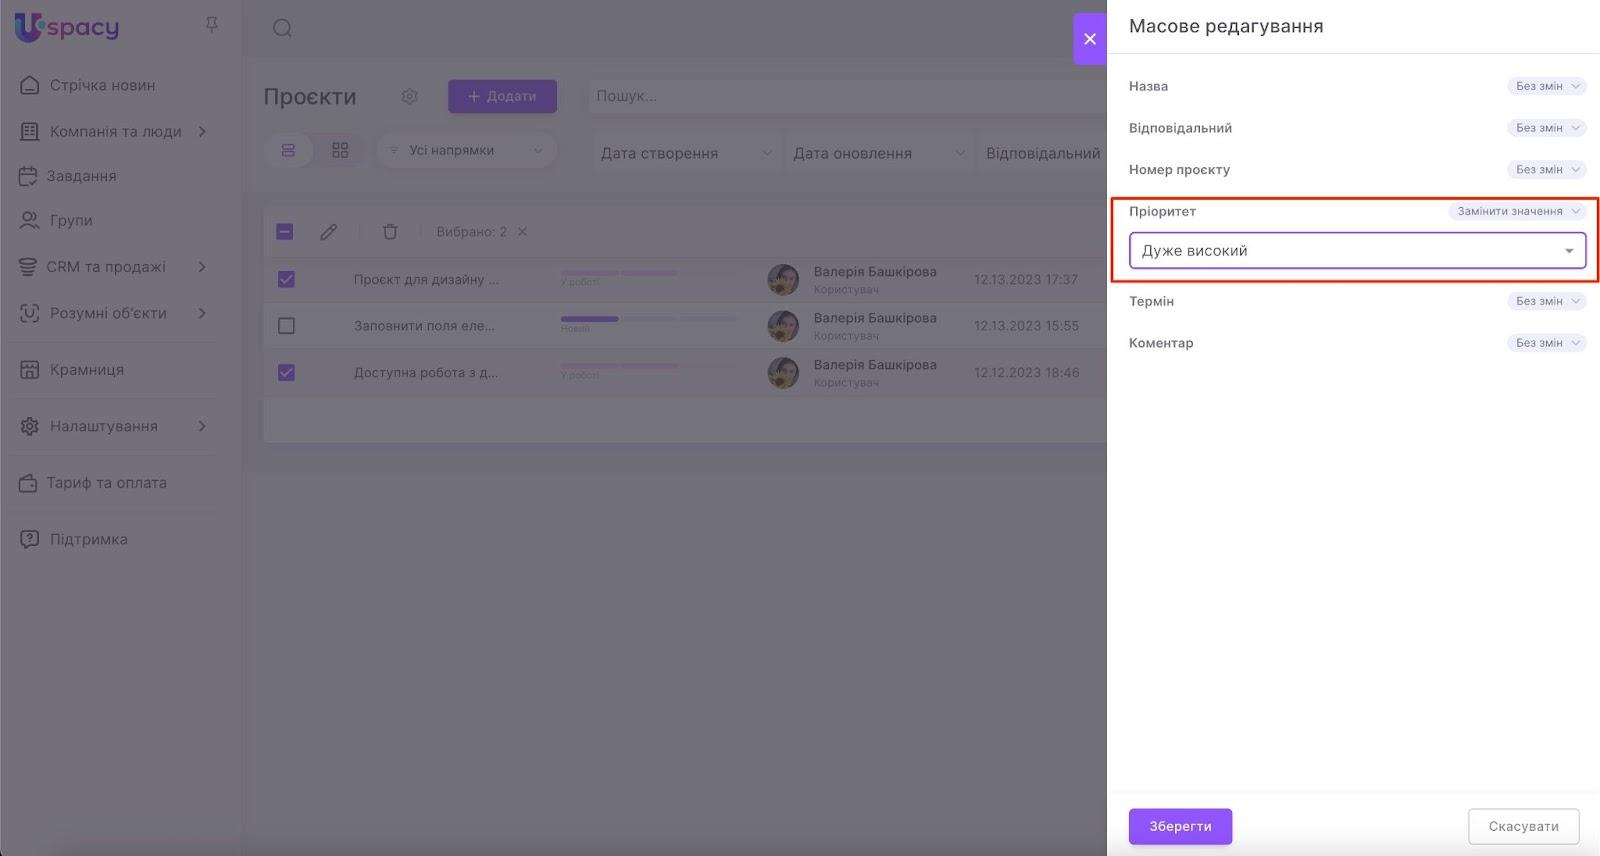
Task: Click avatar in Заповнити поля row
Action: click(x=783, y=326)
